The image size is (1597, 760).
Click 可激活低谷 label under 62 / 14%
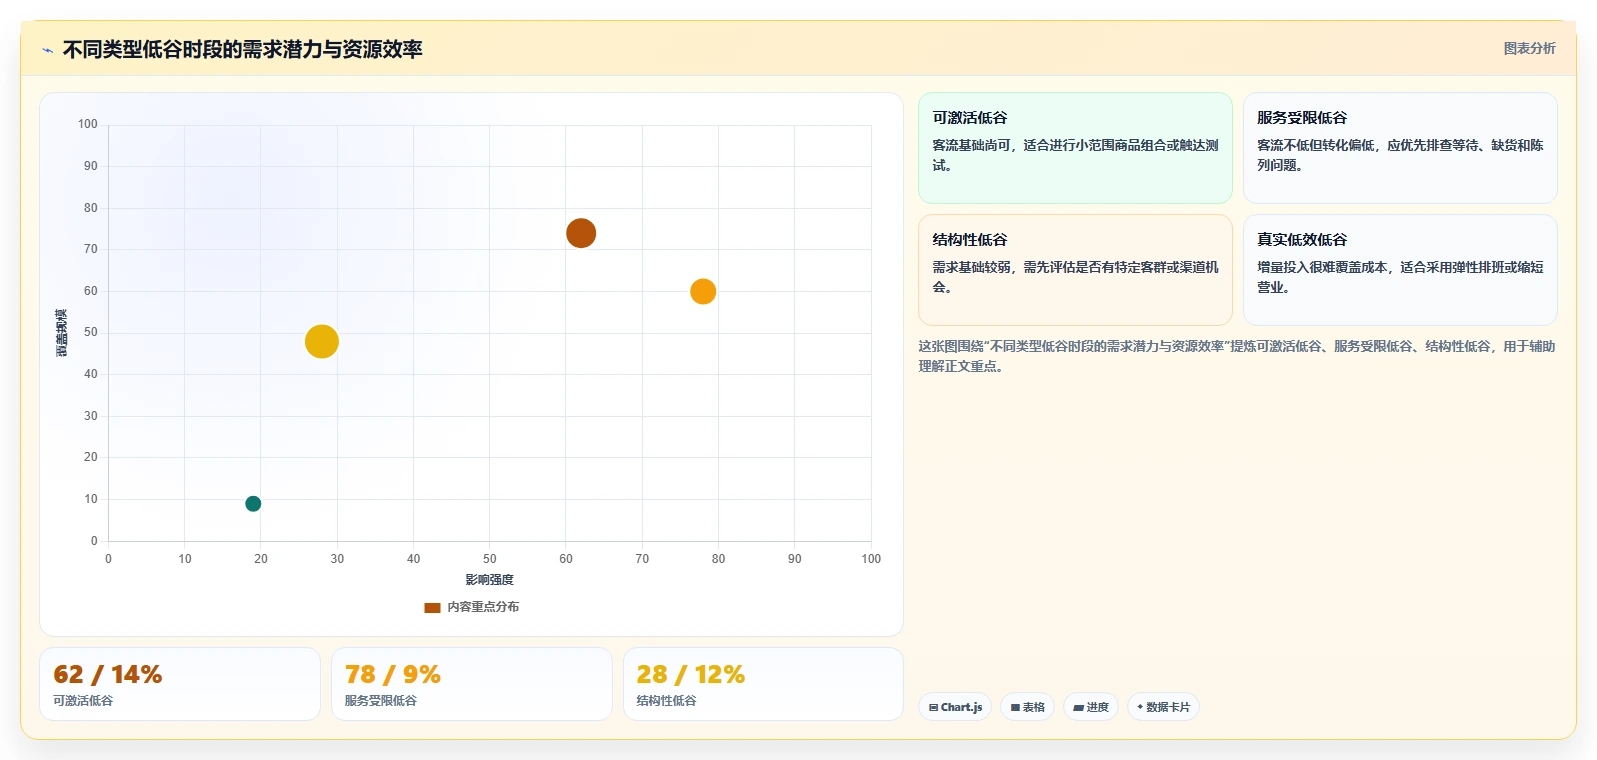(83, 701)
